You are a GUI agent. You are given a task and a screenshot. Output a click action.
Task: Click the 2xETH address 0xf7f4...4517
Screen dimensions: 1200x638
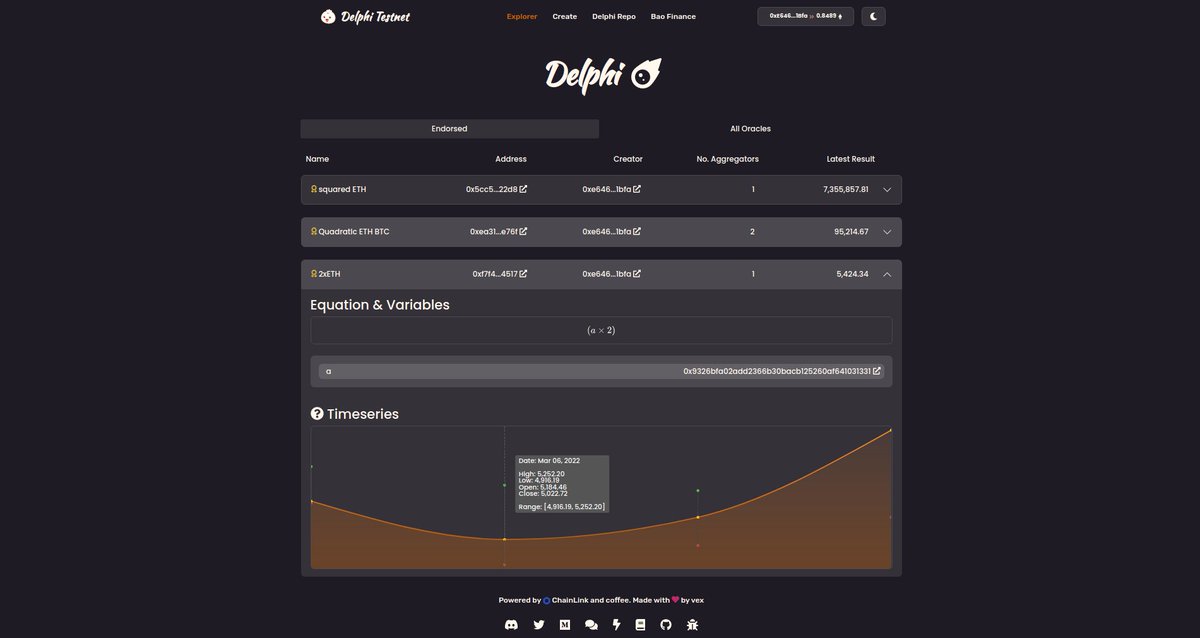tap(495, 273)
